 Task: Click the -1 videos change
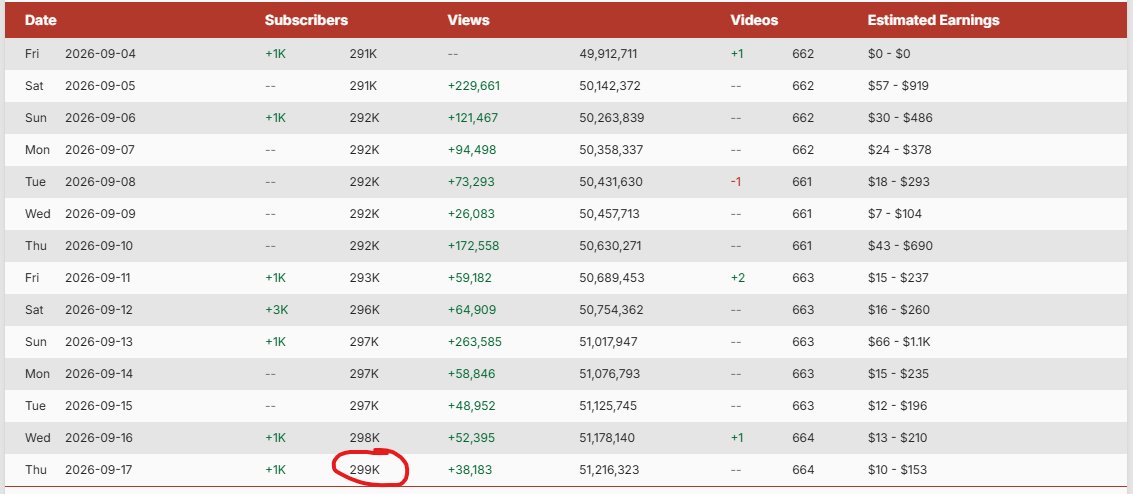pos(736,182)
